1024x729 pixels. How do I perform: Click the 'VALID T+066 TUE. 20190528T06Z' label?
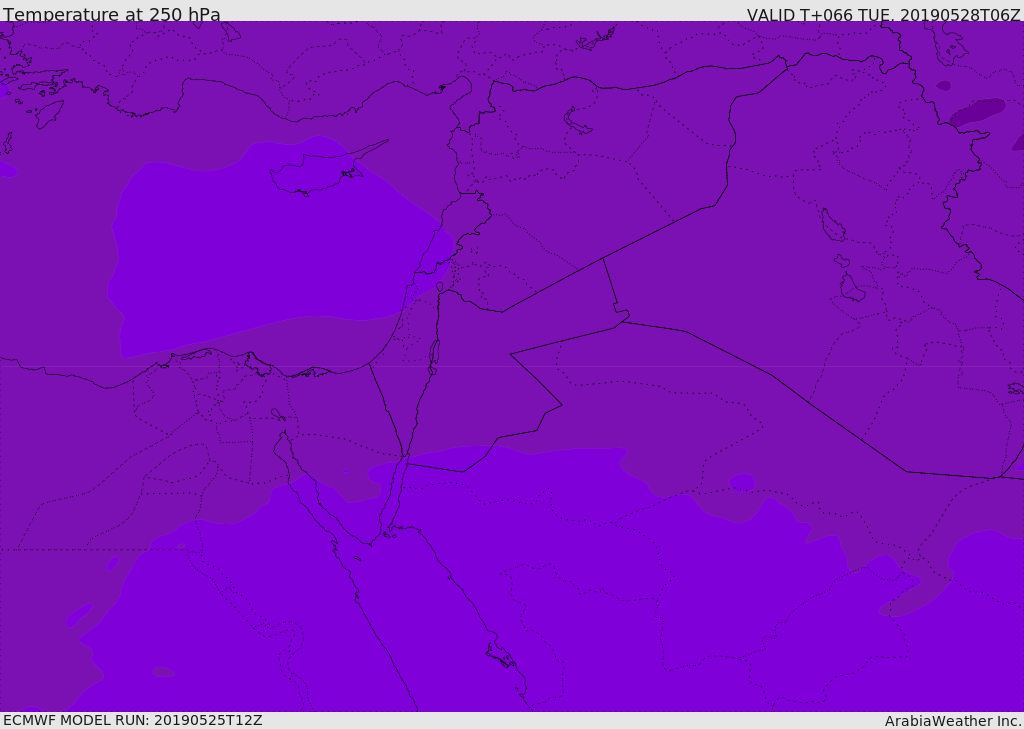click(884, 15)
